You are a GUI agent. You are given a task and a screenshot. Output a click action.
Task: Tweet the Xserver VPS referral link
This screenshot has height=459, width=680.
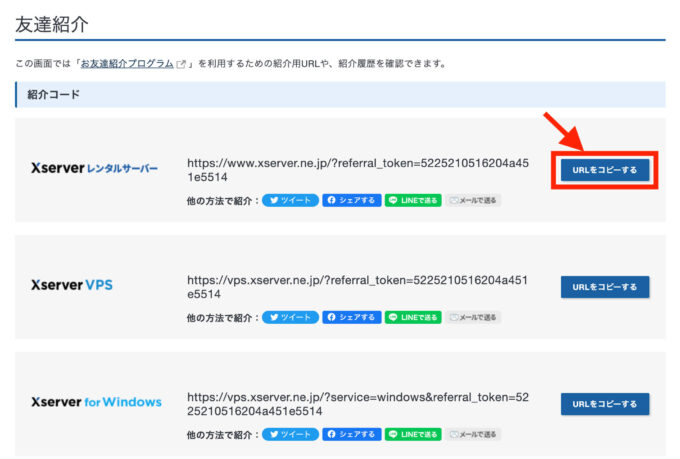(x=290, y=317)
